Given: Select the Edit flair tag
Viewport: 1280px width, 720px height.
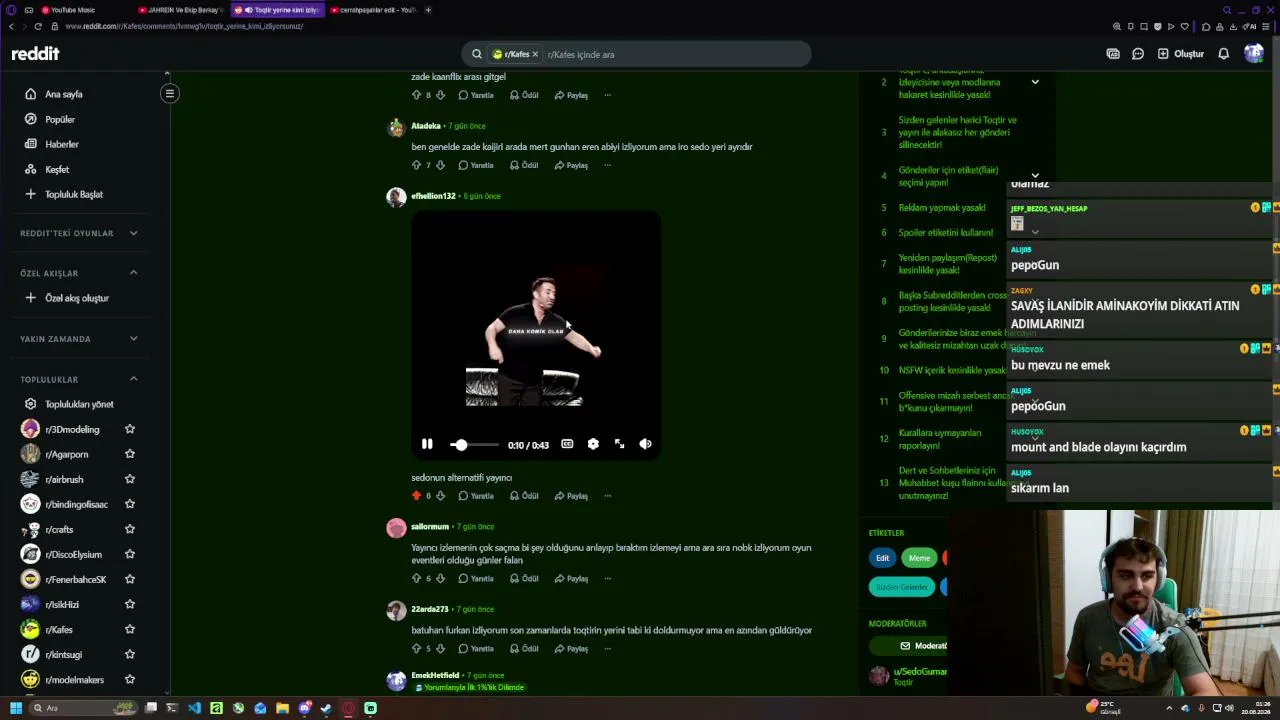Looking at the screenshot, I should point(882,558).
